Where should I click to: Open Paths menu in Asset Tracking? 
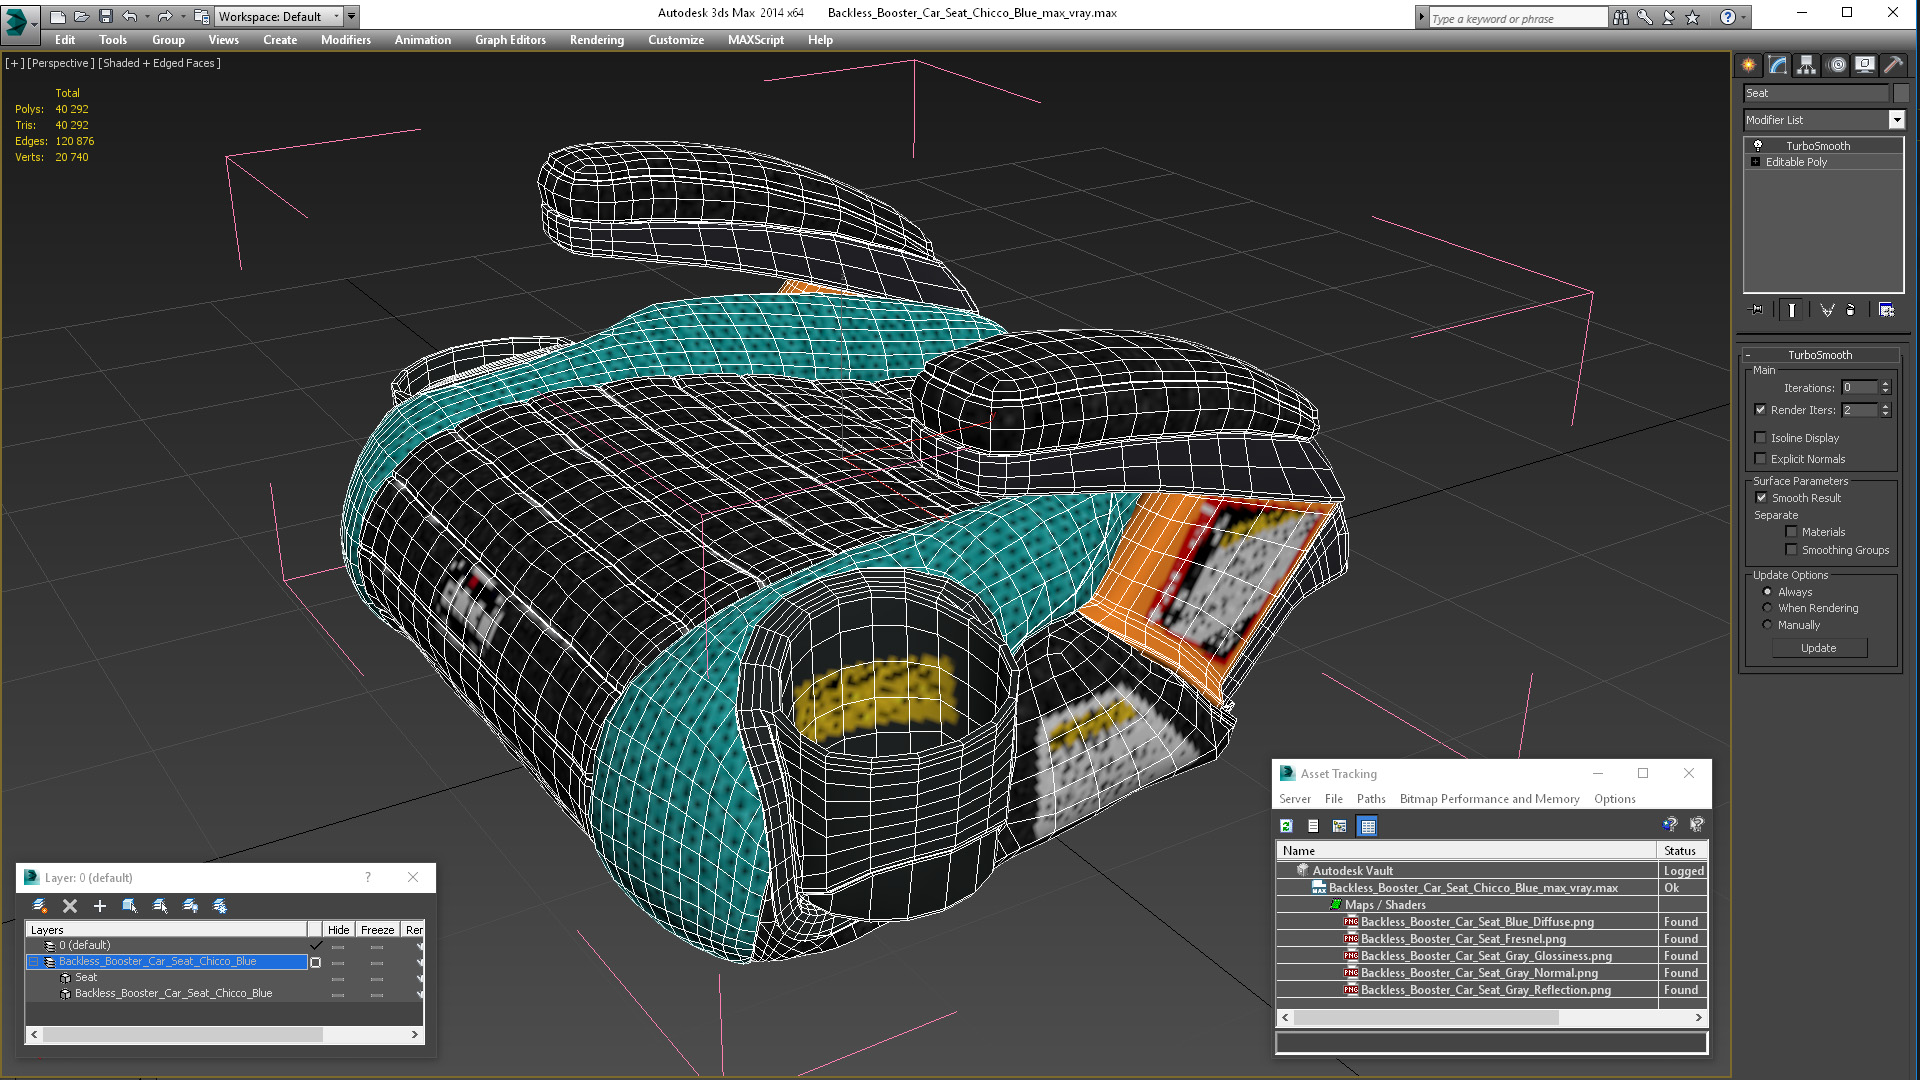1371,799
